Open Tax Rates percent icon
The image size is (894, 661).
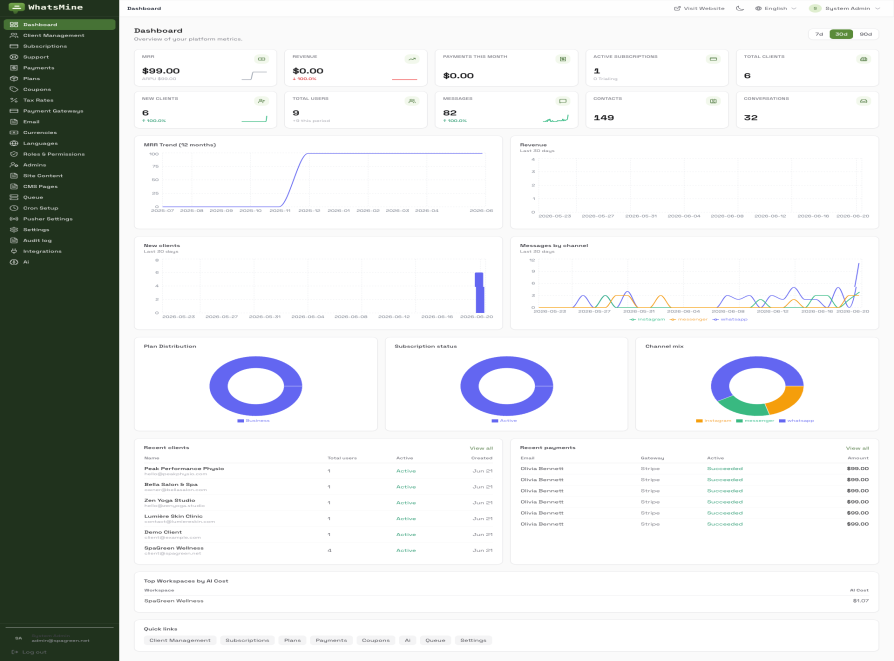[14, 100]
